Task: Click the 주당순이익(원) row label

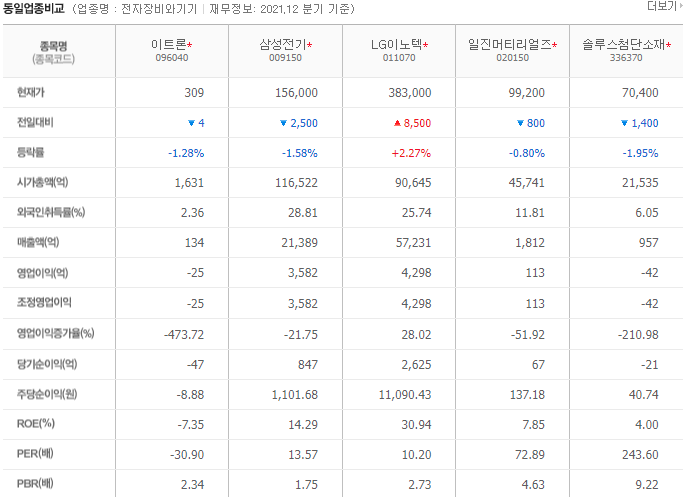Action: [47, 394]
